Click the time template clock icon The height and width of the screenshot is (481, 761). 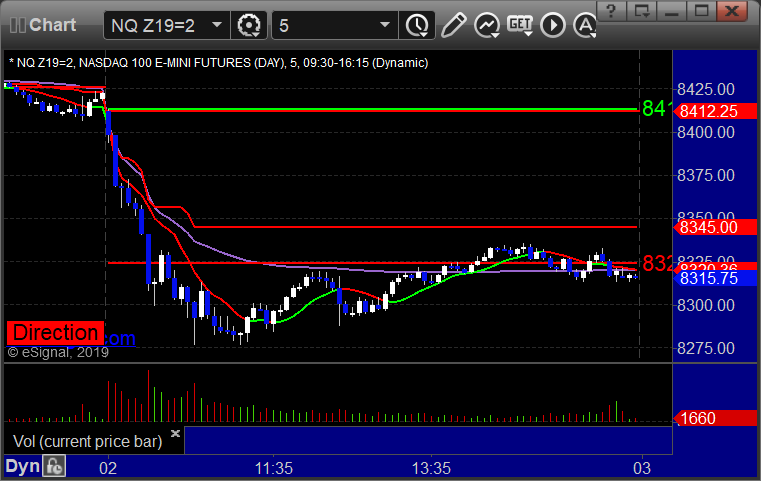416,25
